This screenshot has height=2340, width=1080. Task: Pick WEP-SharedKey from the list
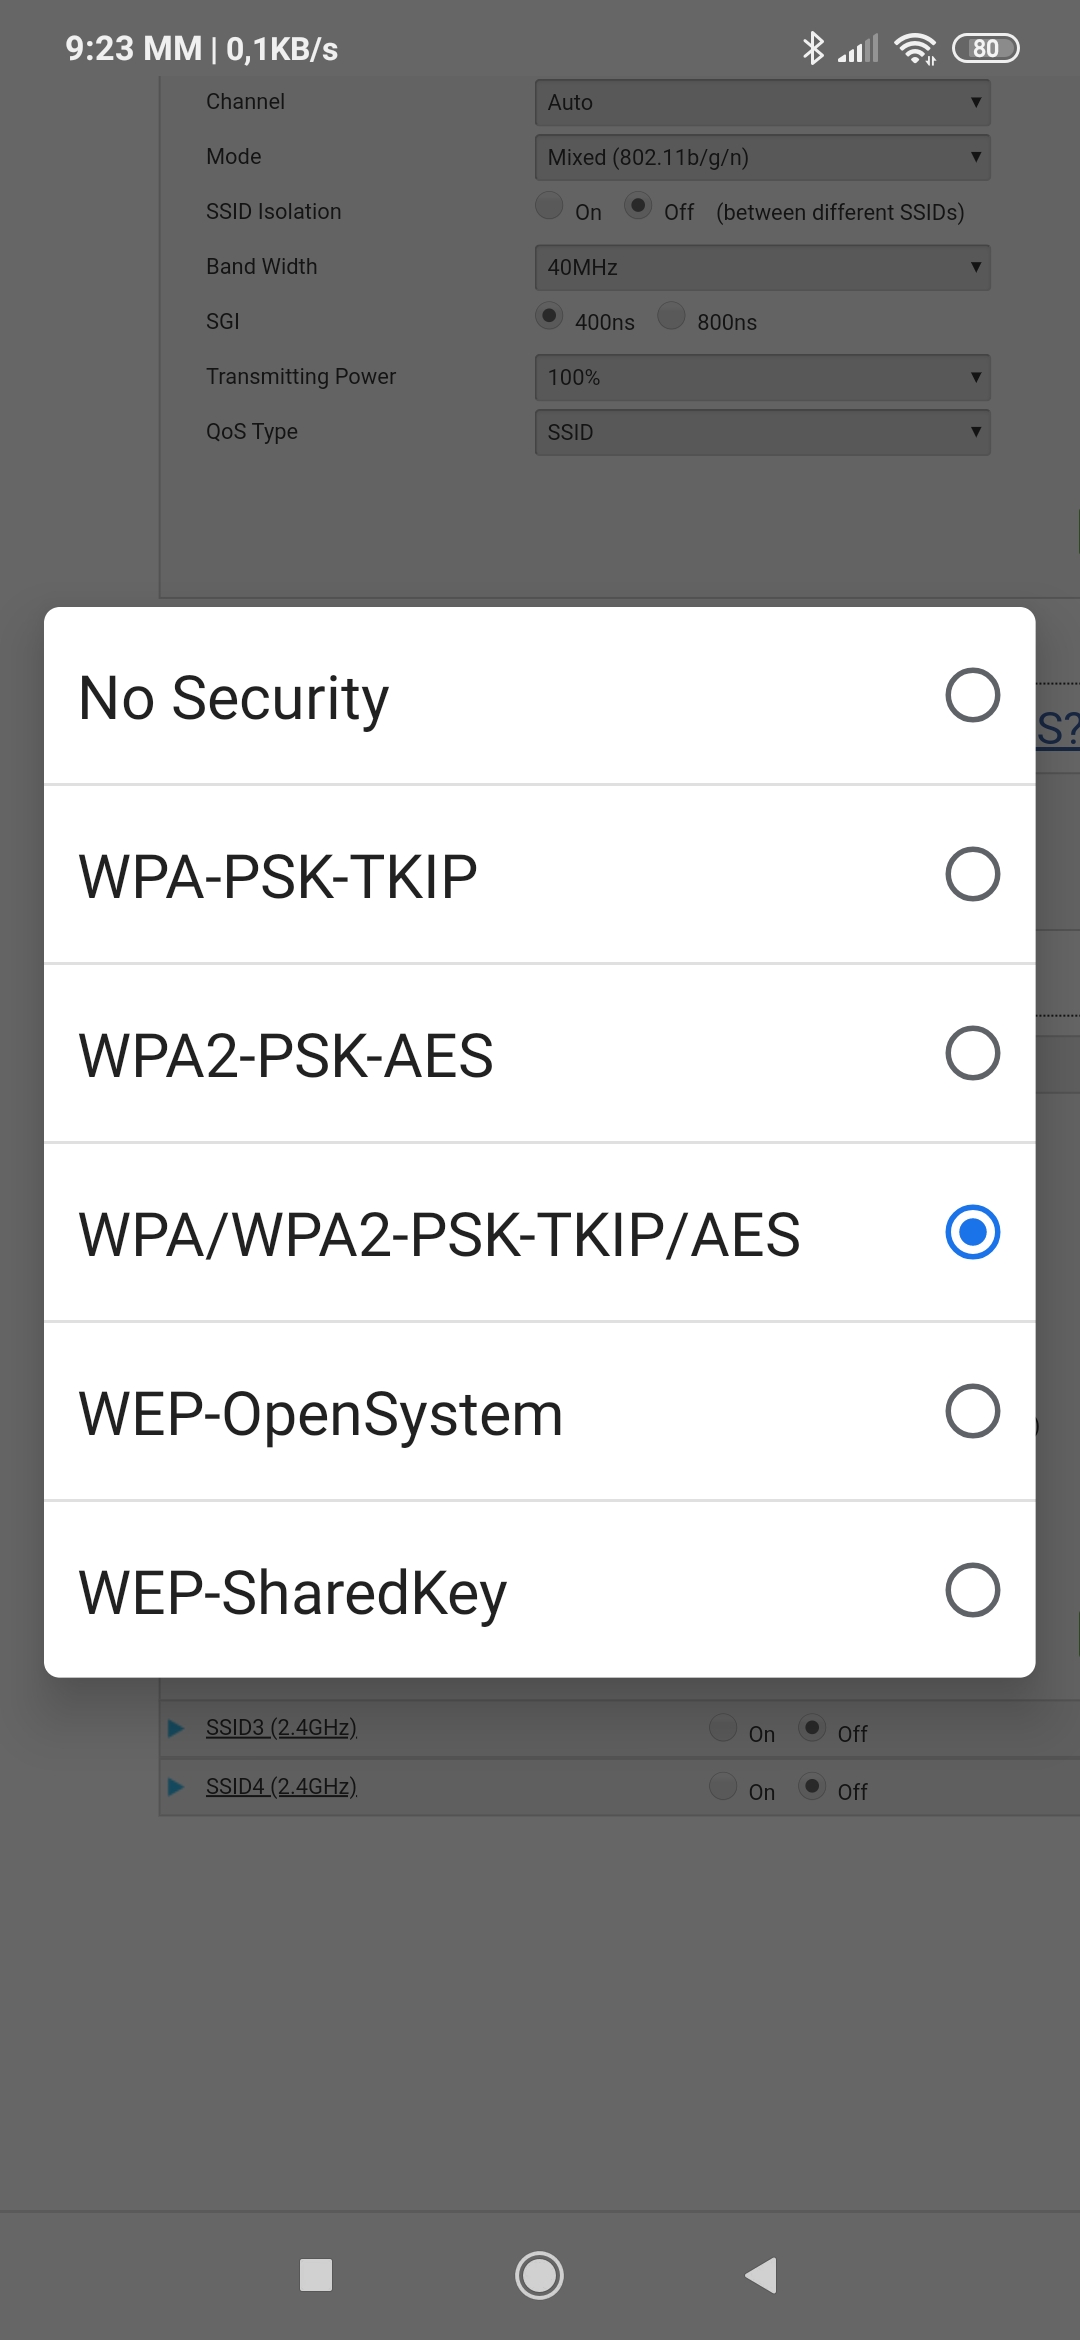pyautogui.click(x=972, y=1591)
